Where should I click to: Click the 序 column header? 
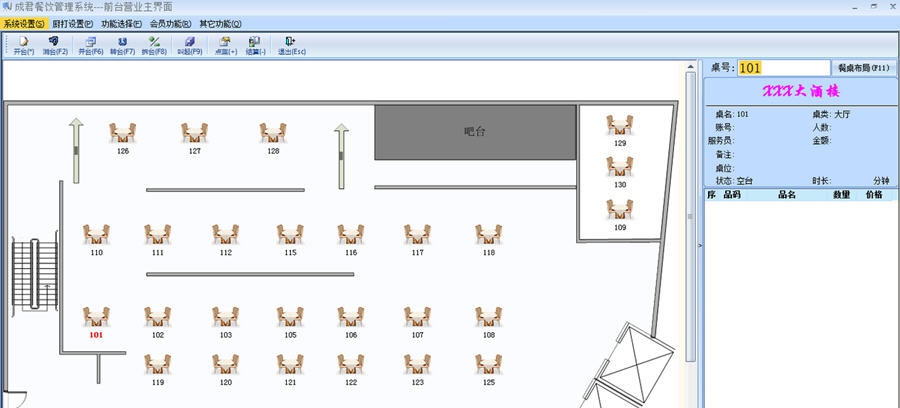click(x=711, y=195)
